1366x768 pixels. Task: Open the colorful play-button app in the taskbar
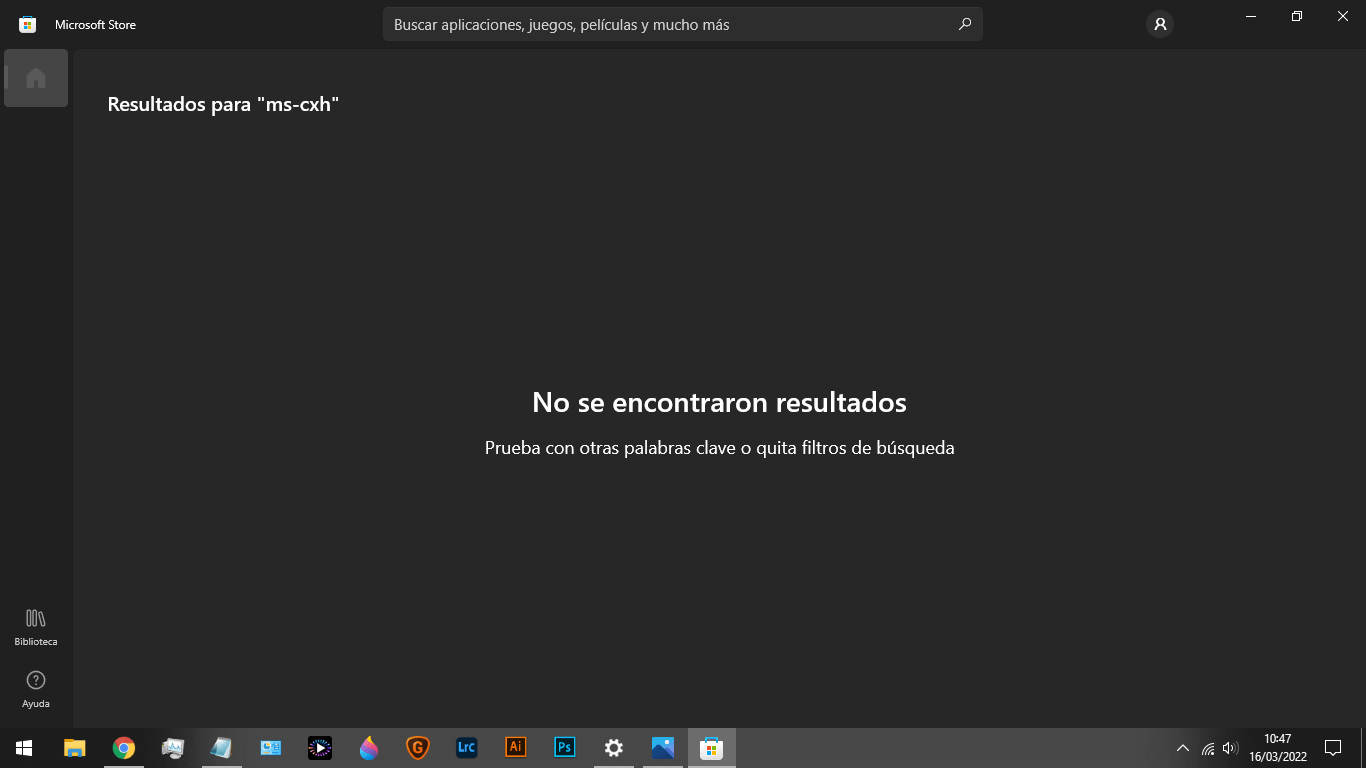coord(319,748)
